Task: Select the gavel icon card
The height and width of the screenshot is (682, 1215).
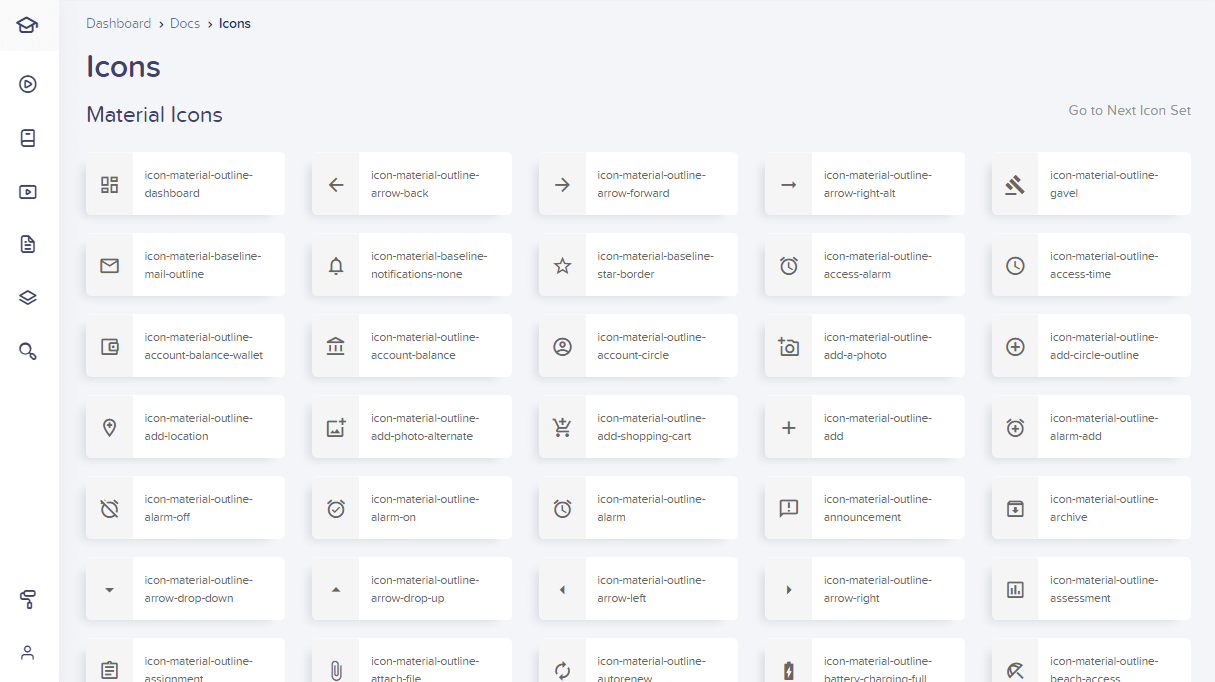Action: click(1090, 184)
